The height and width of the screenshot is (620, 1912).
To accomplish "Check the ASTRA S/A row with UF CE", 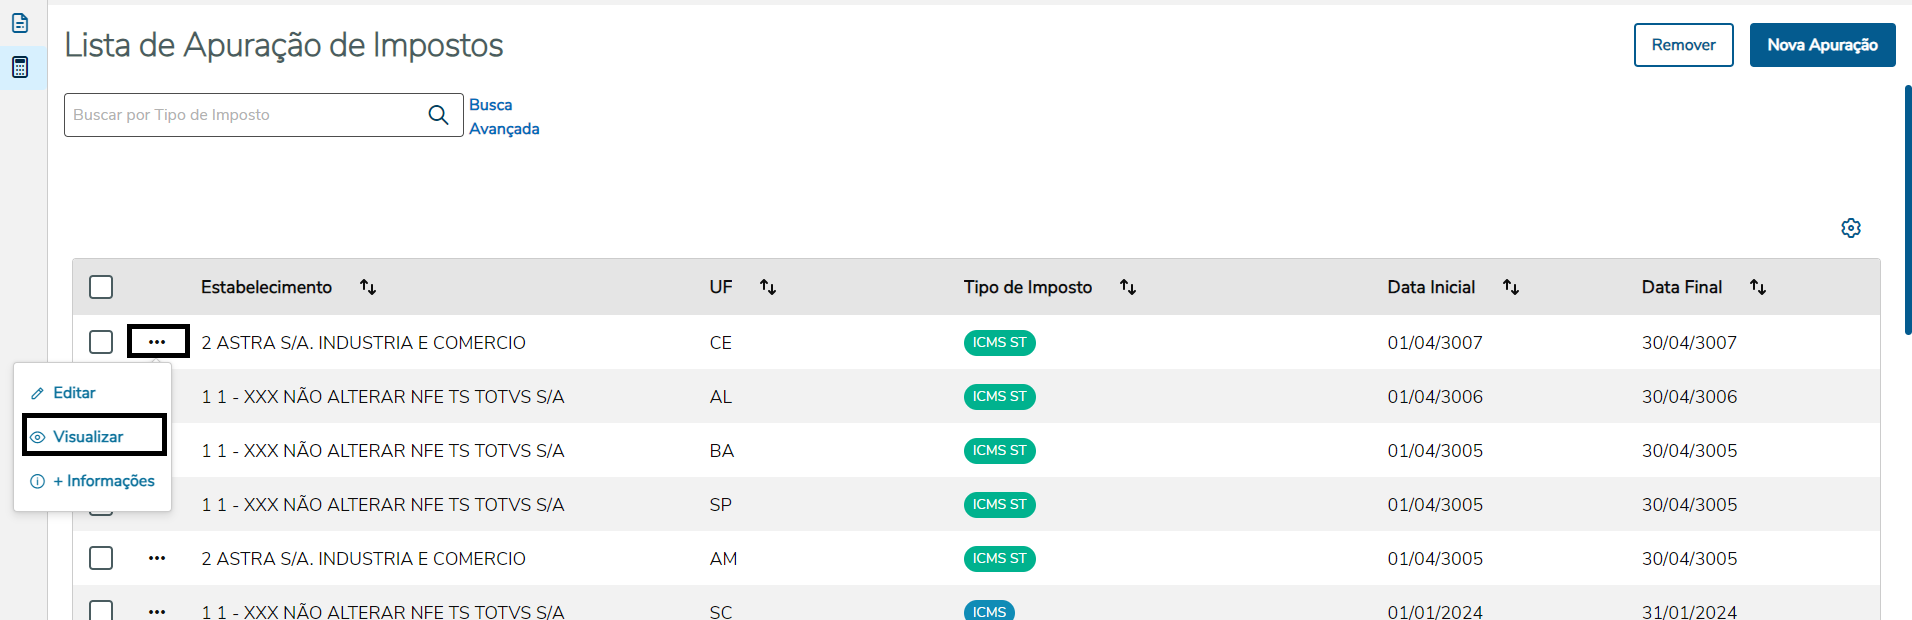I will (x=101, y=342).
